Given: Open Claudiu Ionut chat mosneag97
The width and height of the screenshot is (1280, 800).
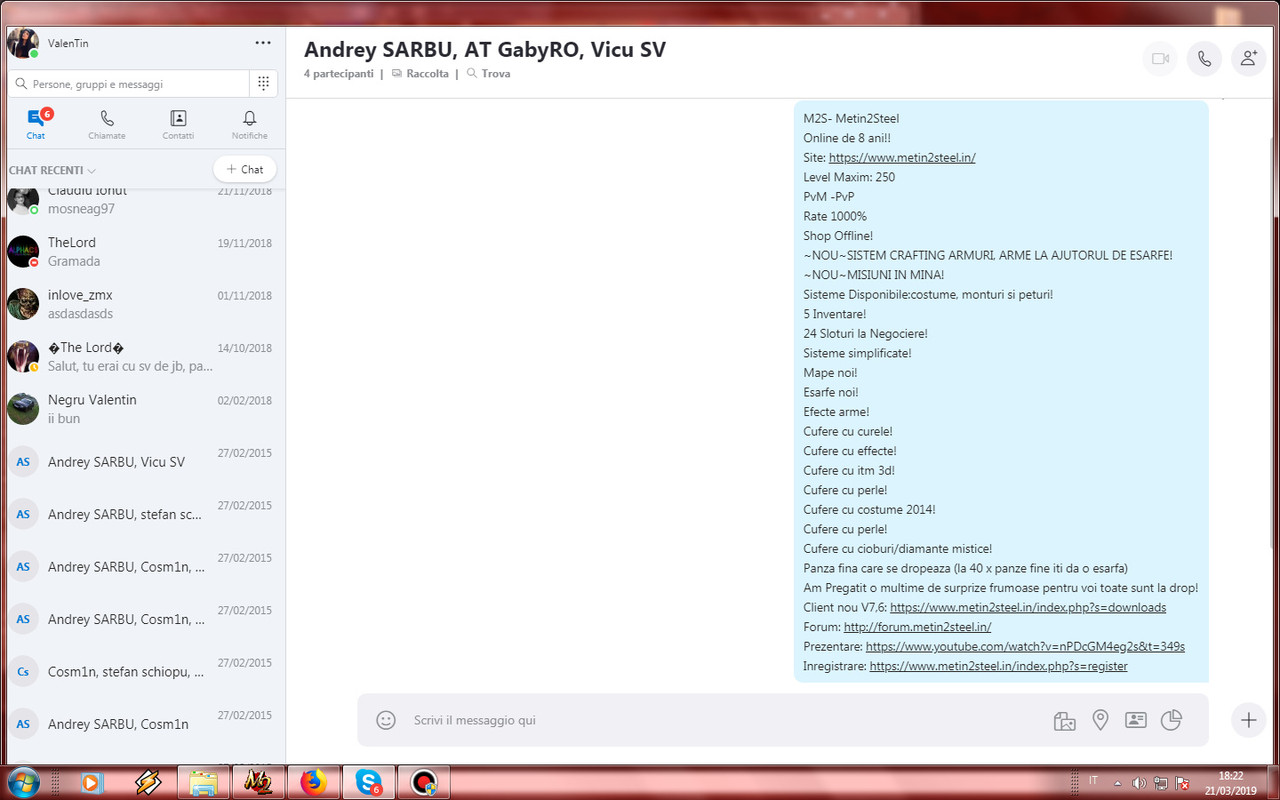Looking at the screenshot, I should [143, 200].
